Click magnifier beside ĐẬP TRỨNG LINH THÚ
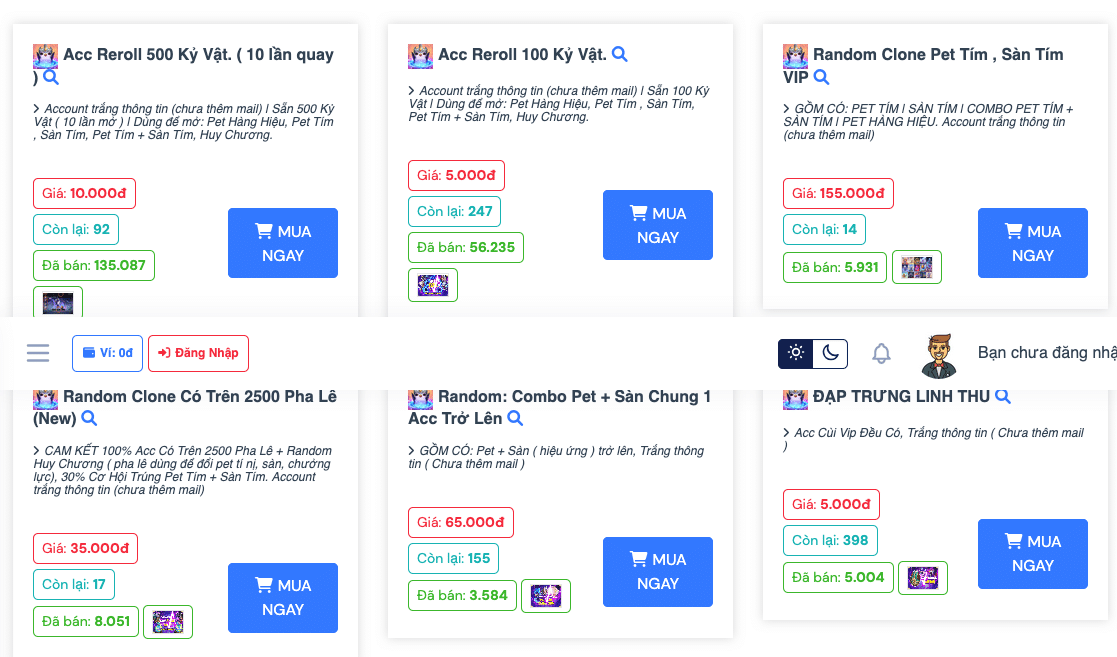The image size is (1117, 657). click(x=1003, y=396)
